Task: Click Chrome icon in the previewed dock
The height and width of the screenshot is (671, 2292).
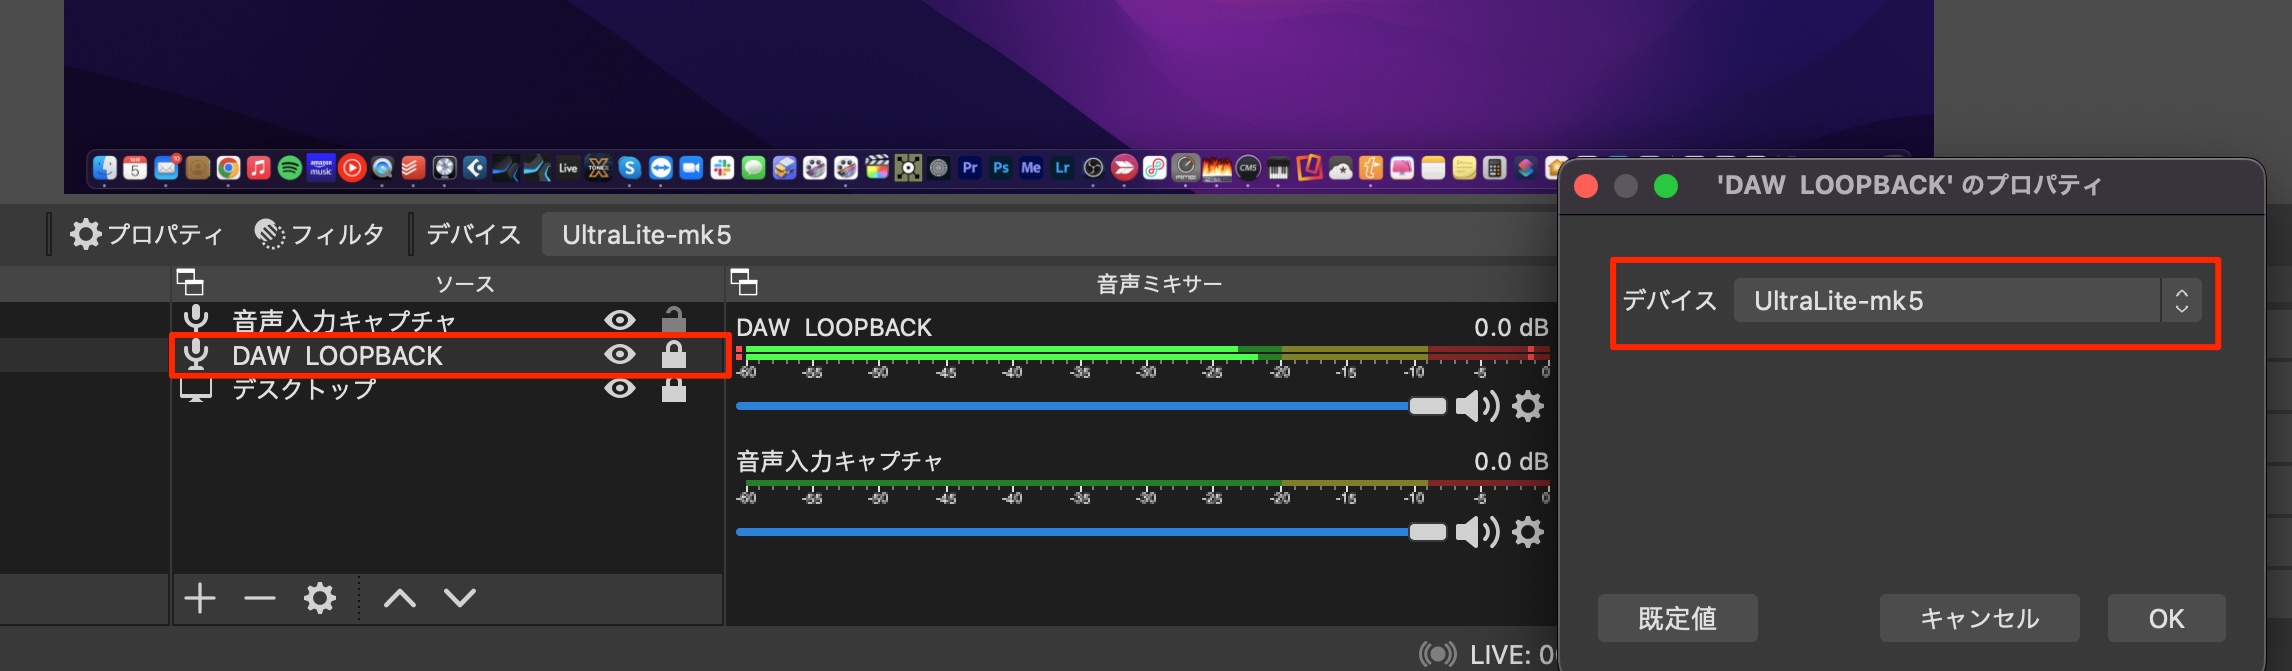Action: [x=228, y=168]
